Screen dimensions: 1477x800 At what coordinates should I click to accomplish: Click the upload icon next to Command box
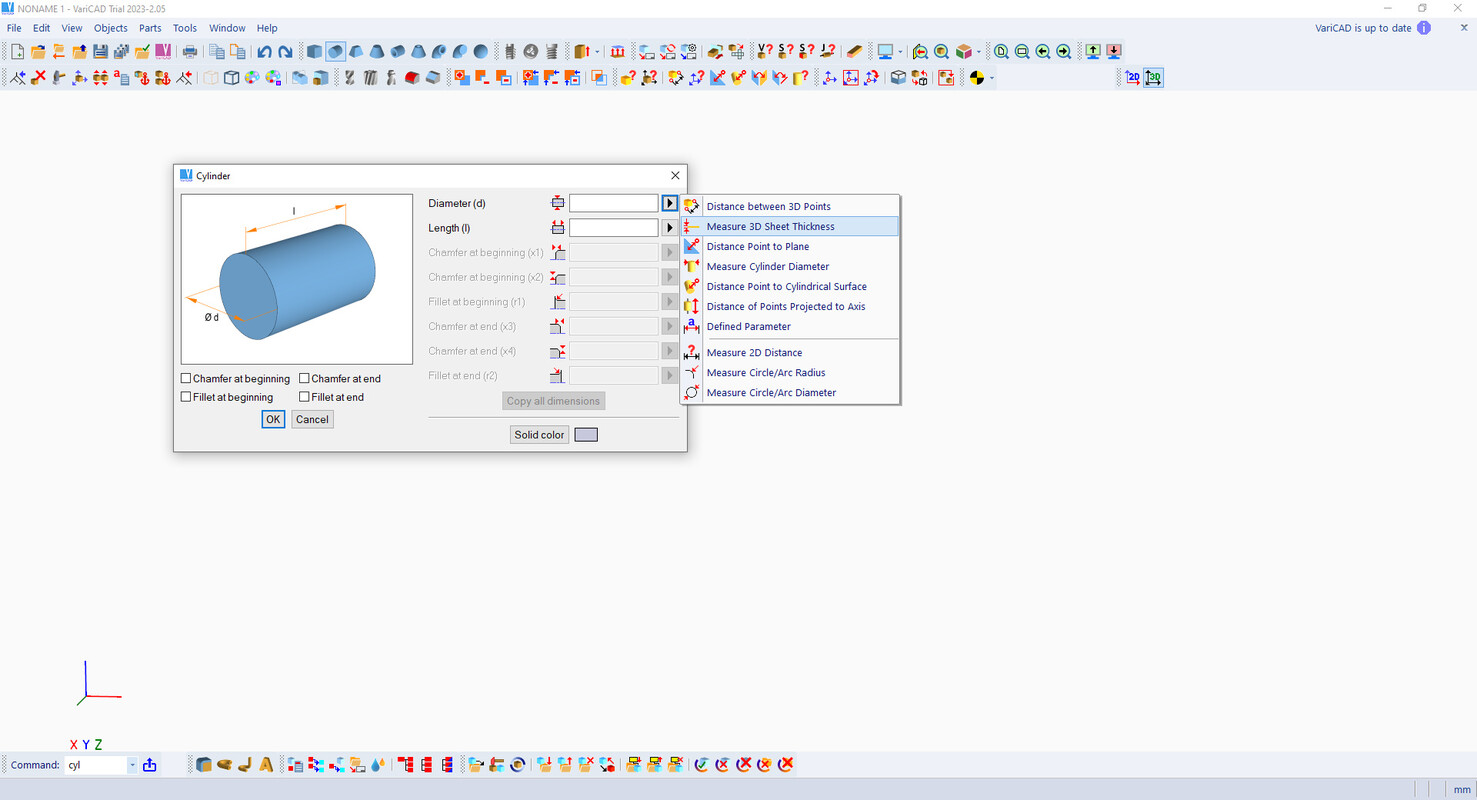point(150,765)
